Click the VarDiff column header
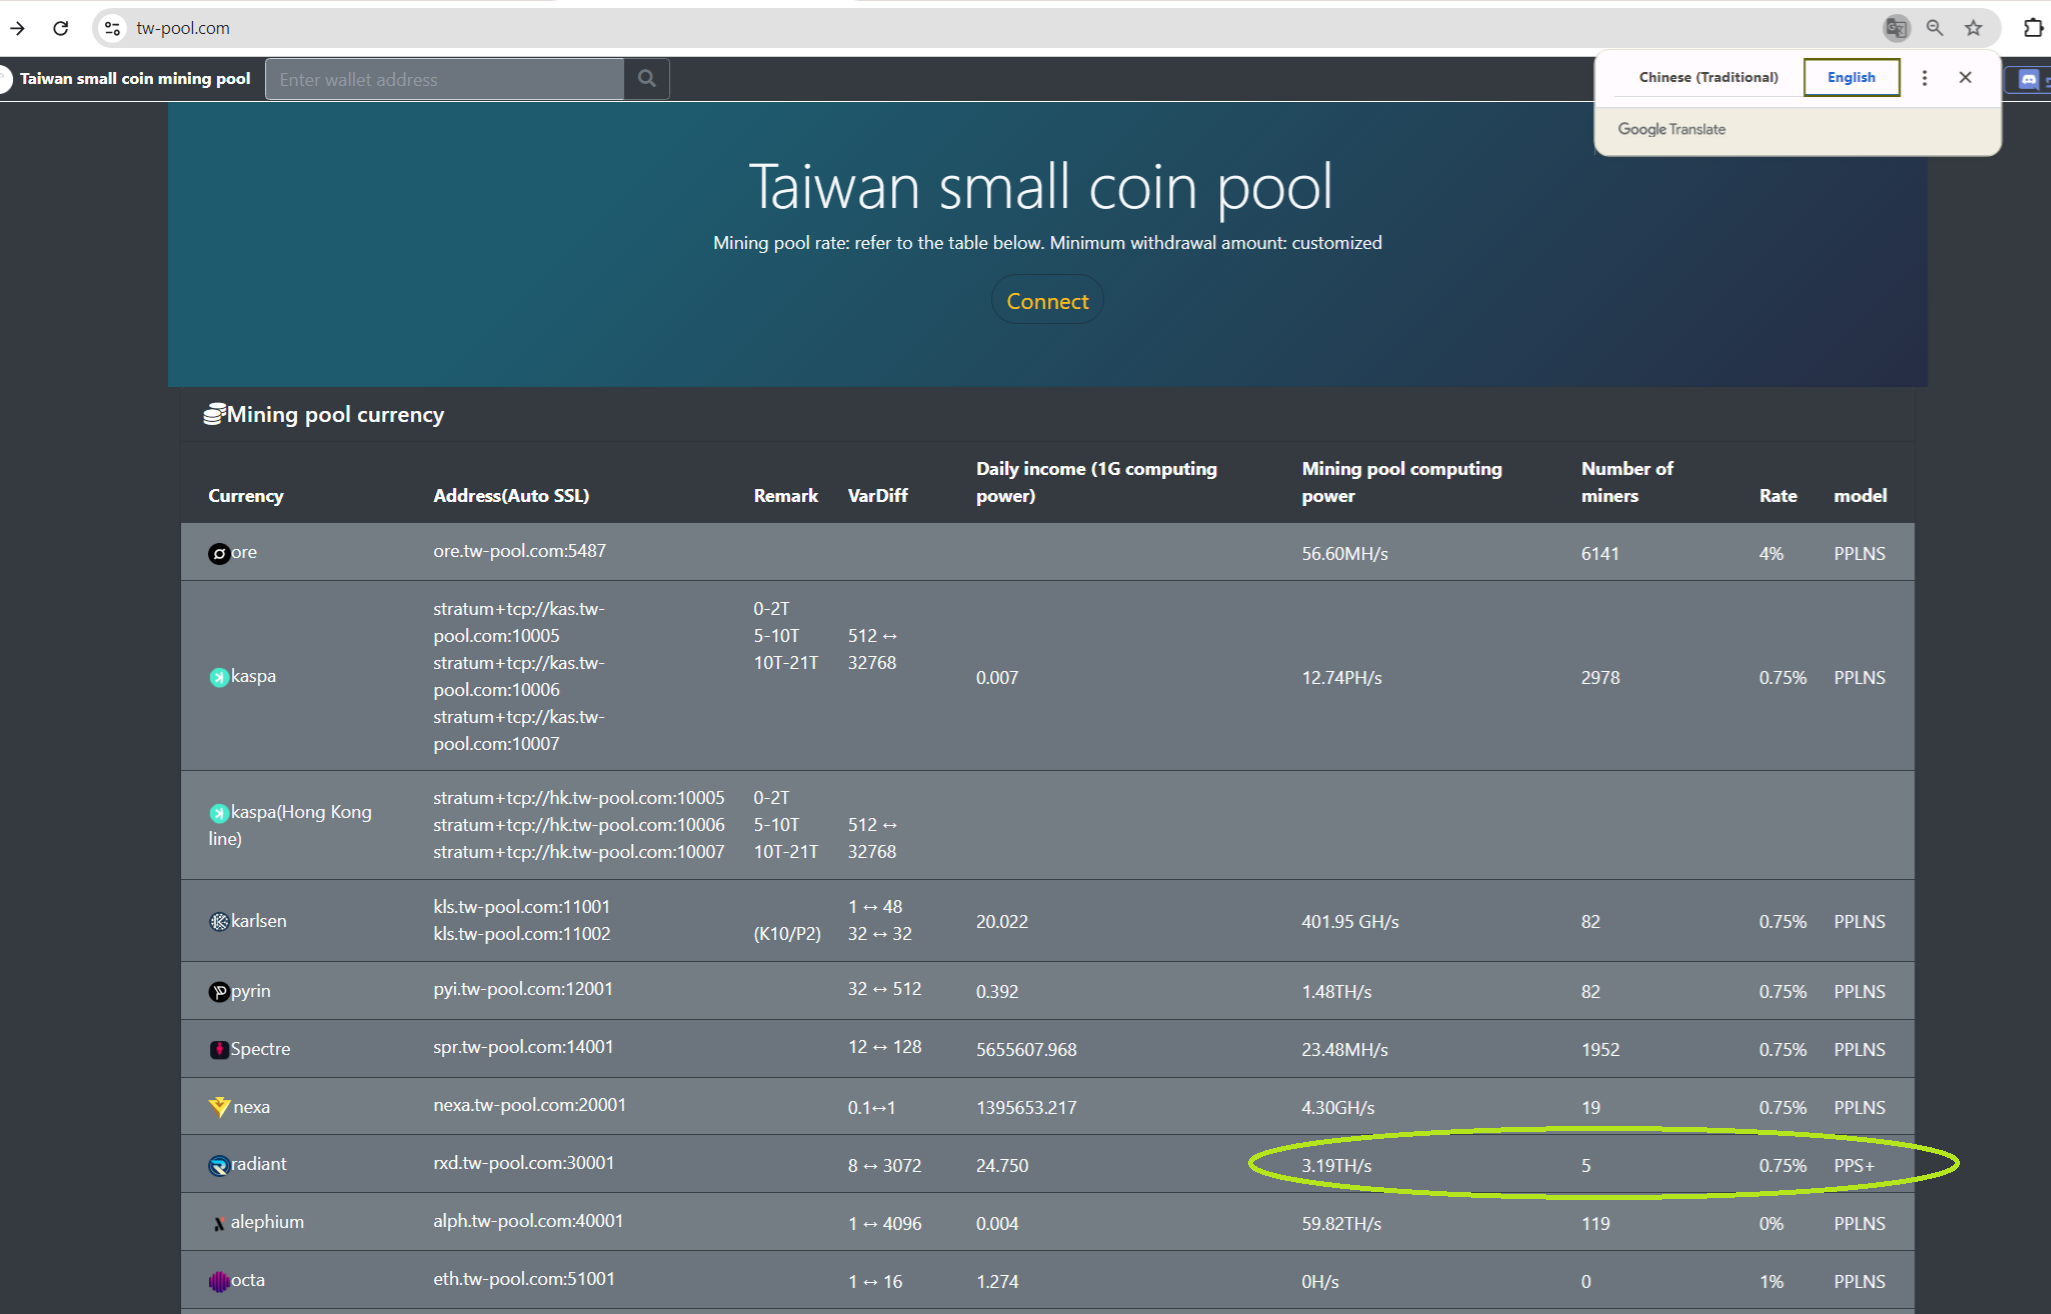The width and height of the screenshot is (2051, 1314). [878, 496]
